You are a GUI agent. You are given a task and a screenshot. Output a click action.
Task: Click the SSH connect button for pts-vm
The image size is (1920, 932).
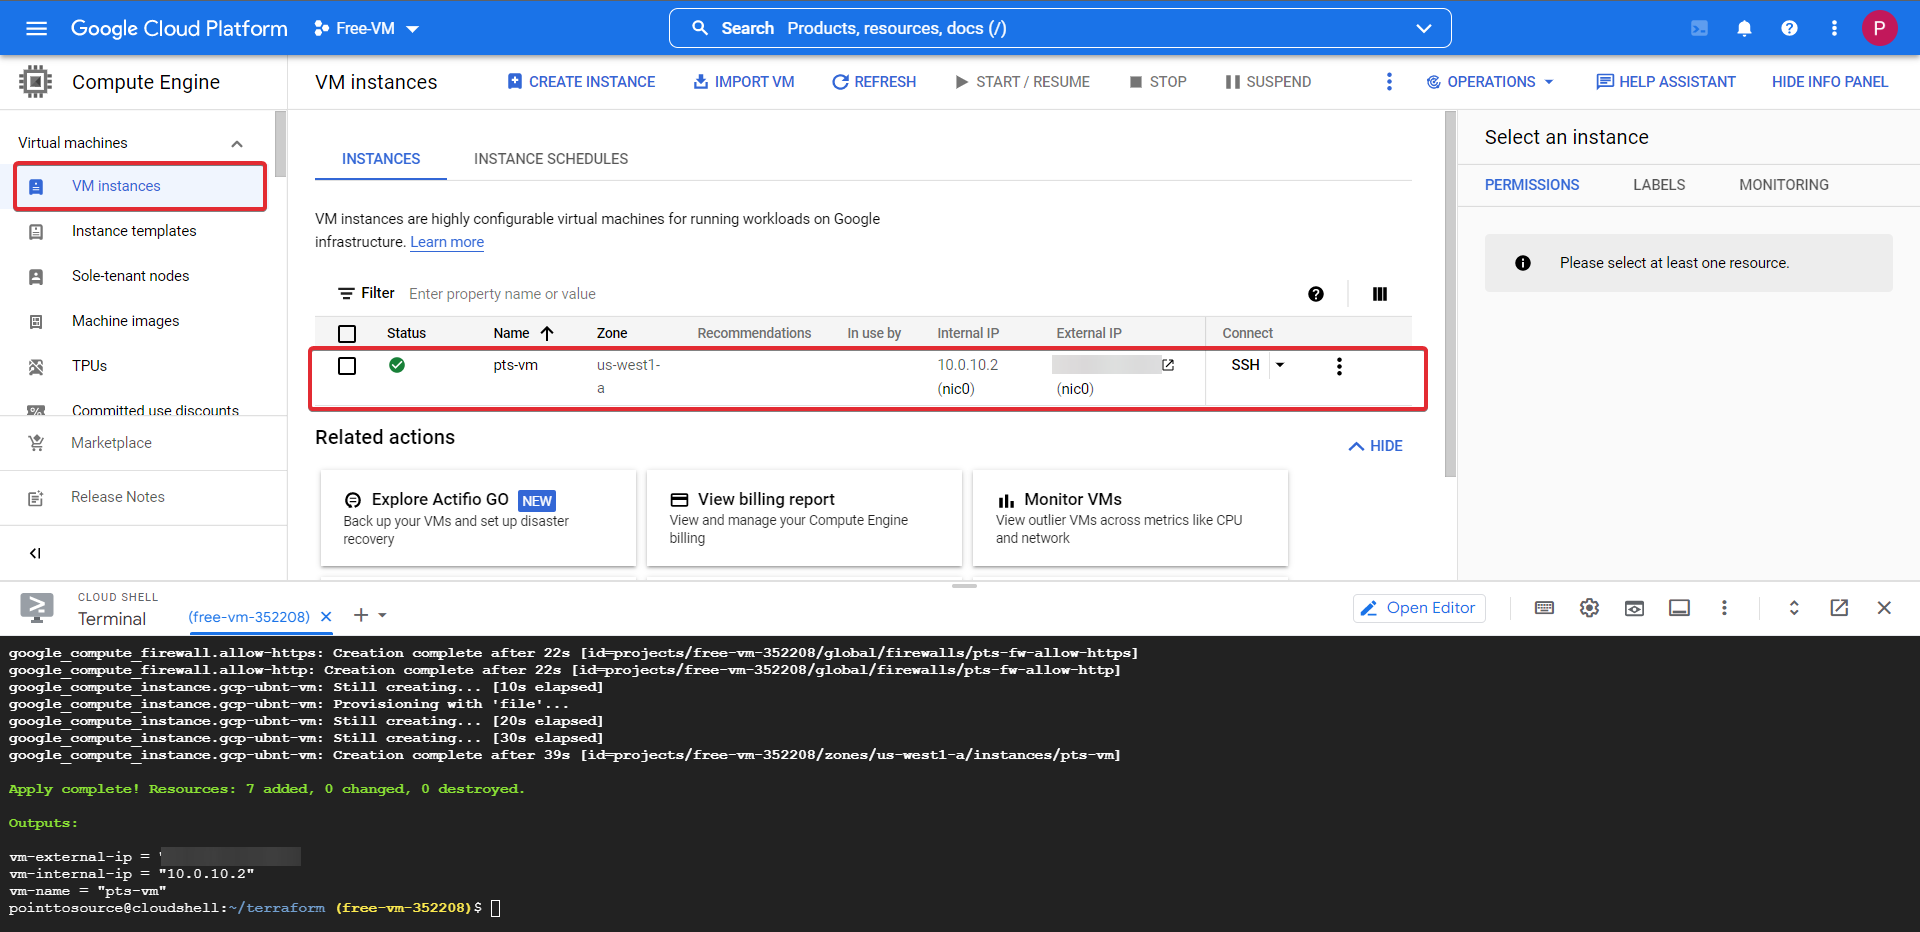coord(1245,365)
